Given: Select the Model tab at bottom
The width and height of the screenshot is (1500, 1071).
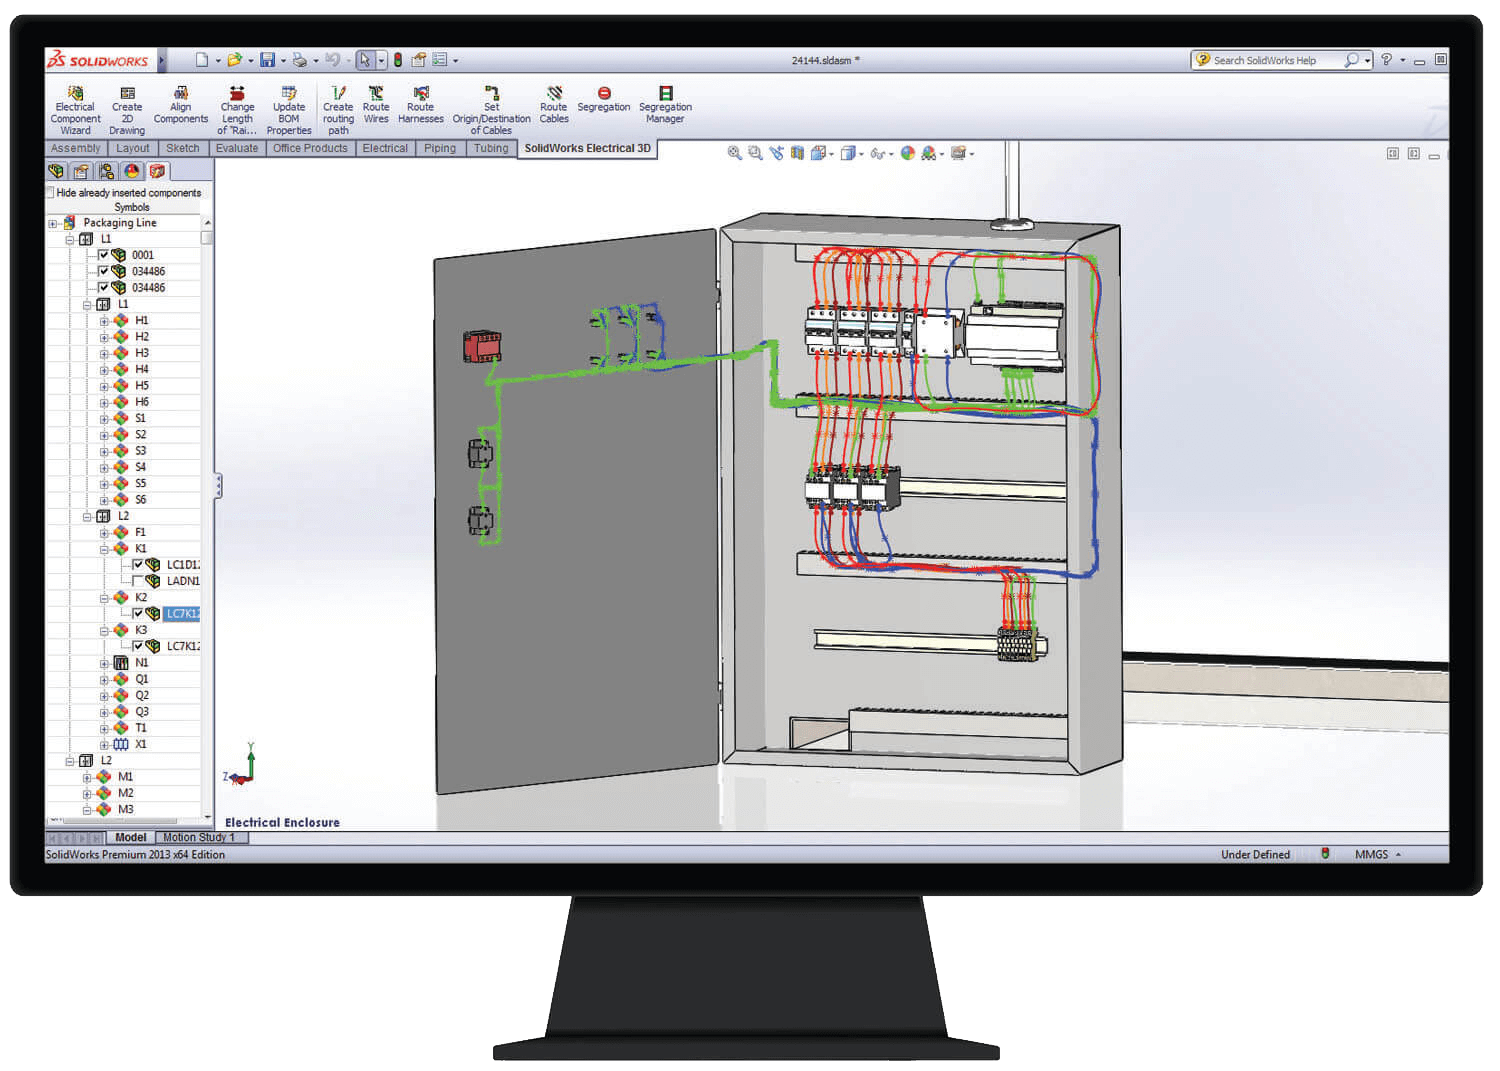Looking at the screenshot, I should click(131, 837).
